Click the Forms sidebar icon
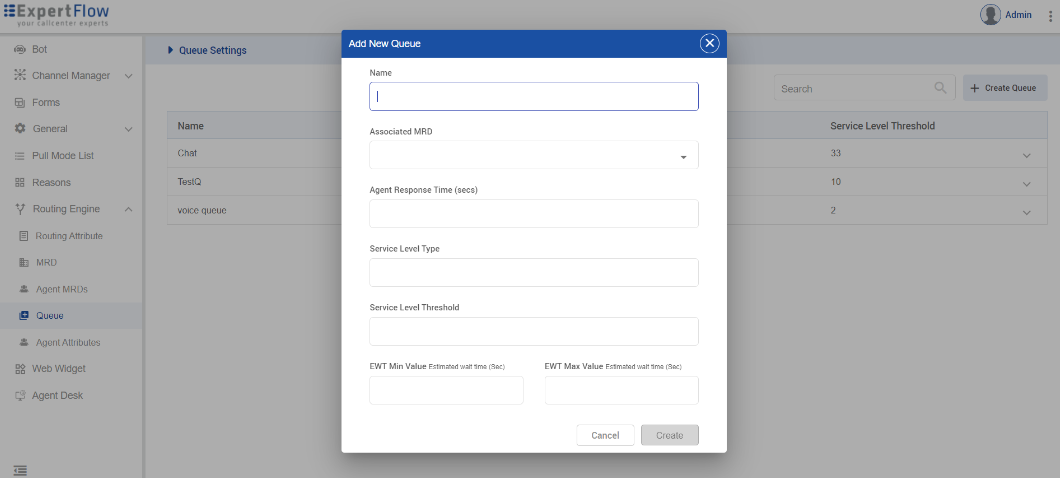 point(20,103)
